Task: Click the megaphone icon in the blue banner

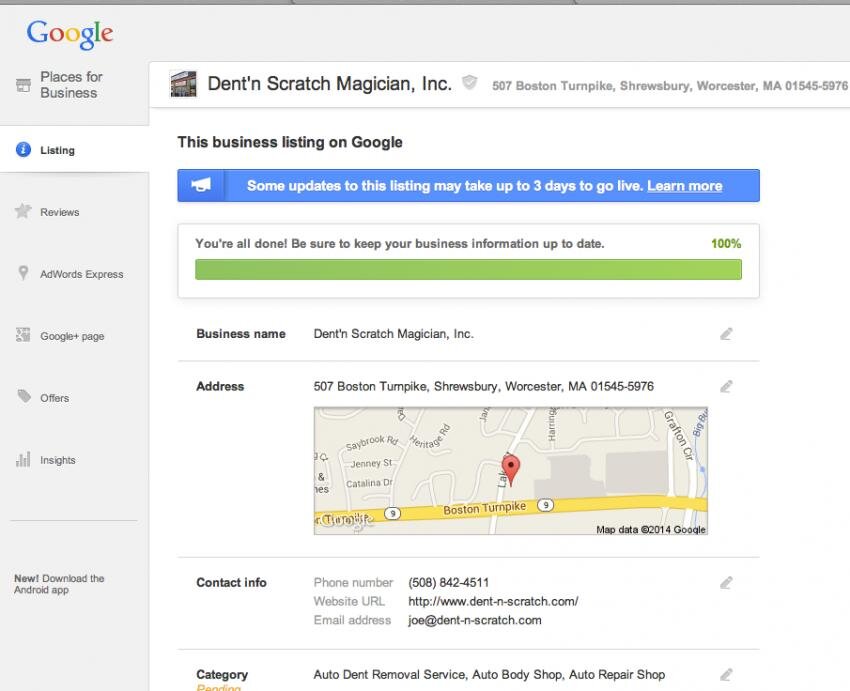Action: [201, 185]
